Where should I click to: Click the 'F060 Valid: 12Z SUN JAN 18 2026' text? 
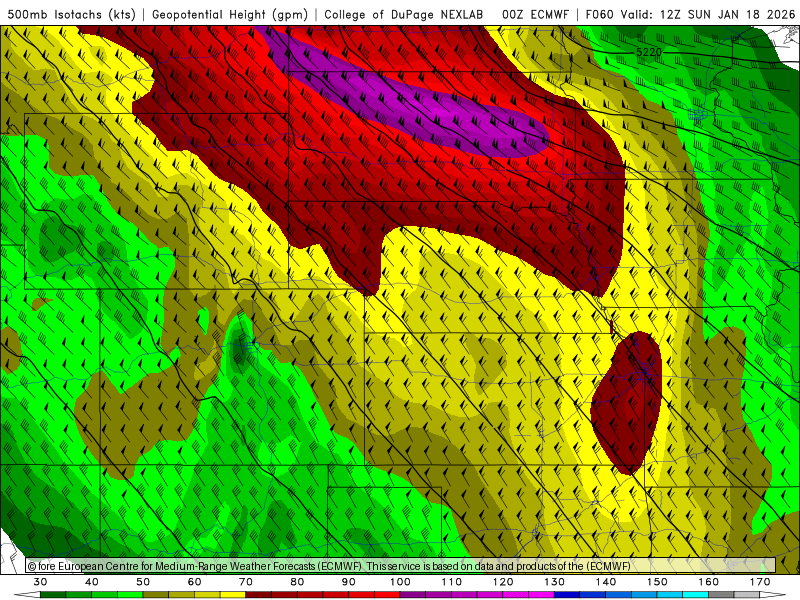(x=690, y=14)
